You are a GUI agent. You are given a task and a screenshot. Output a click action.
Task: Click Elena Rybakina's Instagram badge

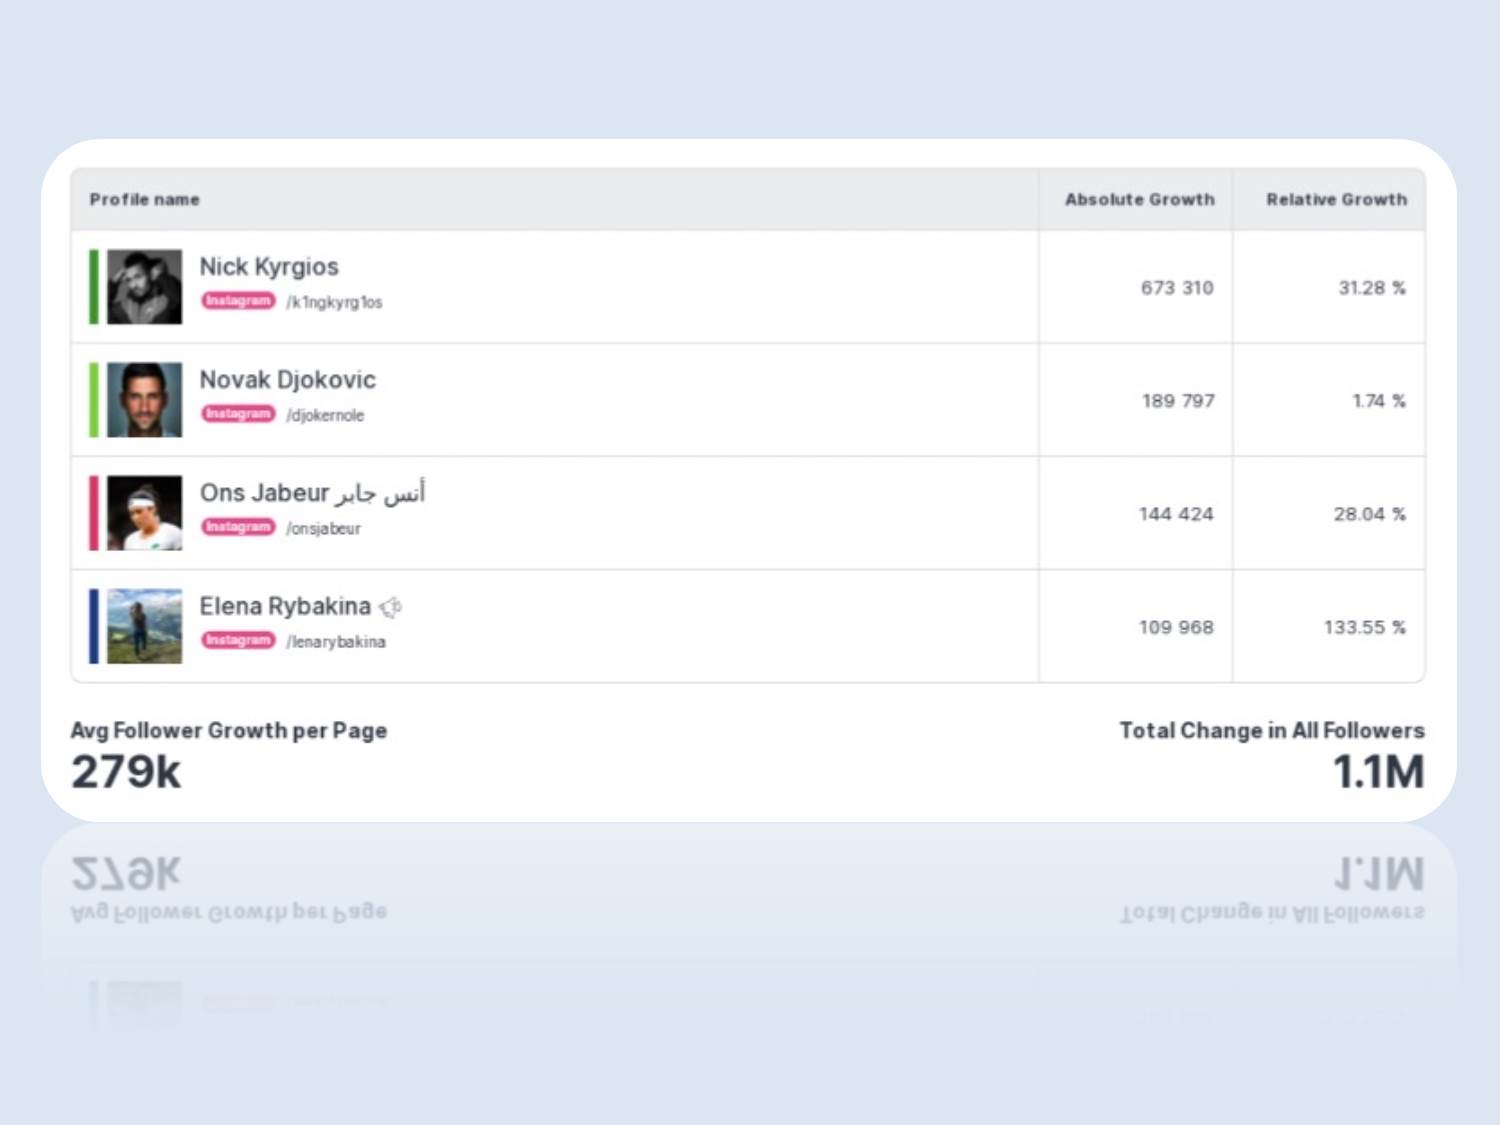(x=238, y=640)
